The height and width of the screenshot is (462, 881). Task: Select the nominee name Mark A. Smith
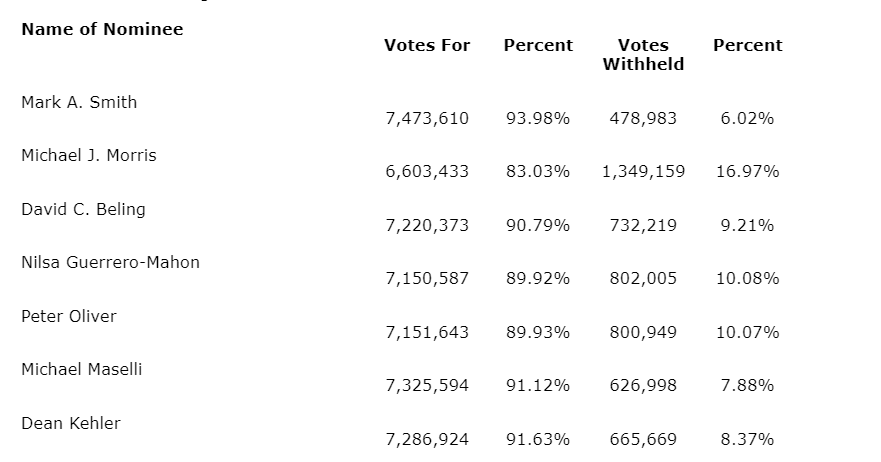coord(79,102)
